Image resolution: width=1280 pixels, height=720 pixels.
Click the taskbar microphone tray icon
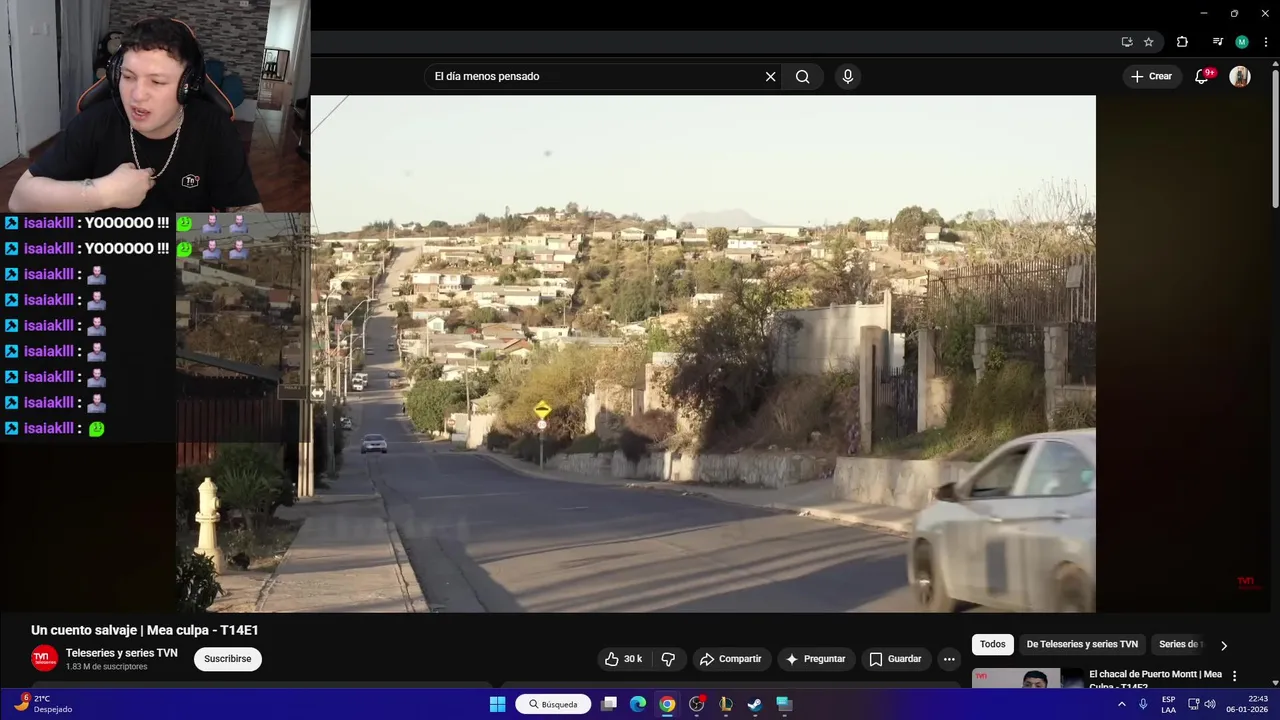tap(1143, 704)
